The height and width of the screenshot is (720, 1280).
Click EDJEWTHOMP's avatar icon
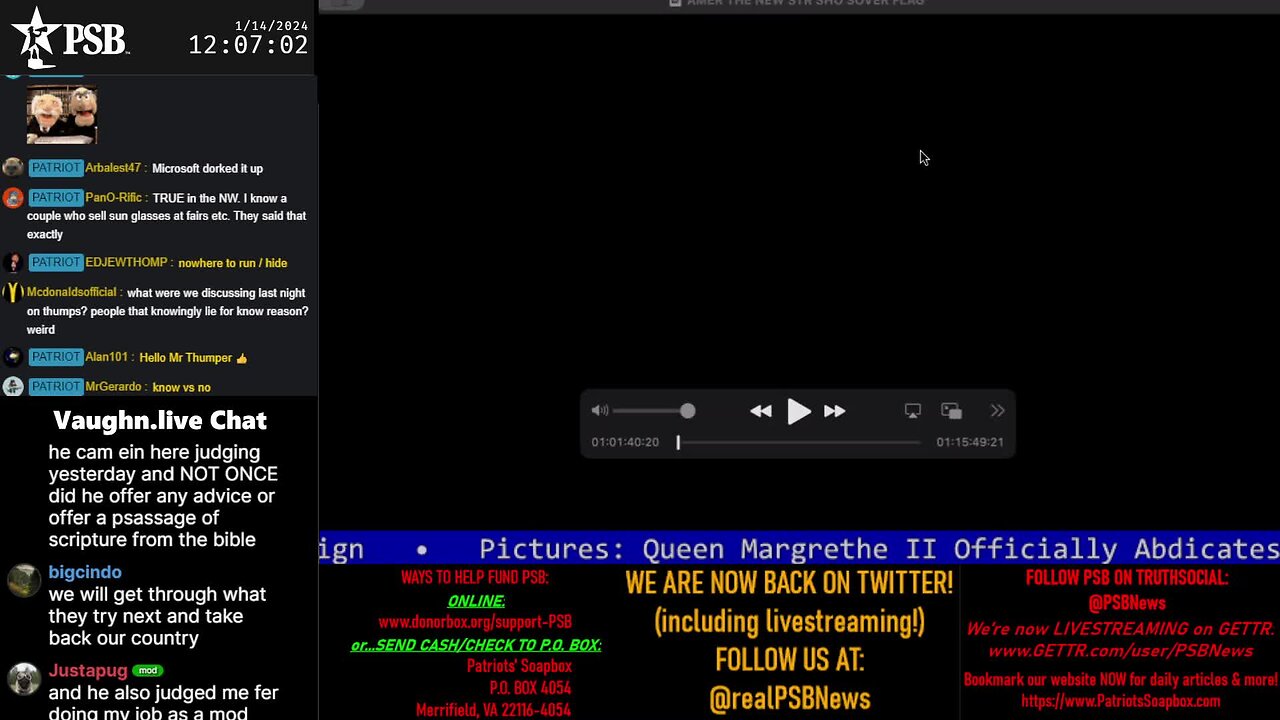click(x=12, y=263)
